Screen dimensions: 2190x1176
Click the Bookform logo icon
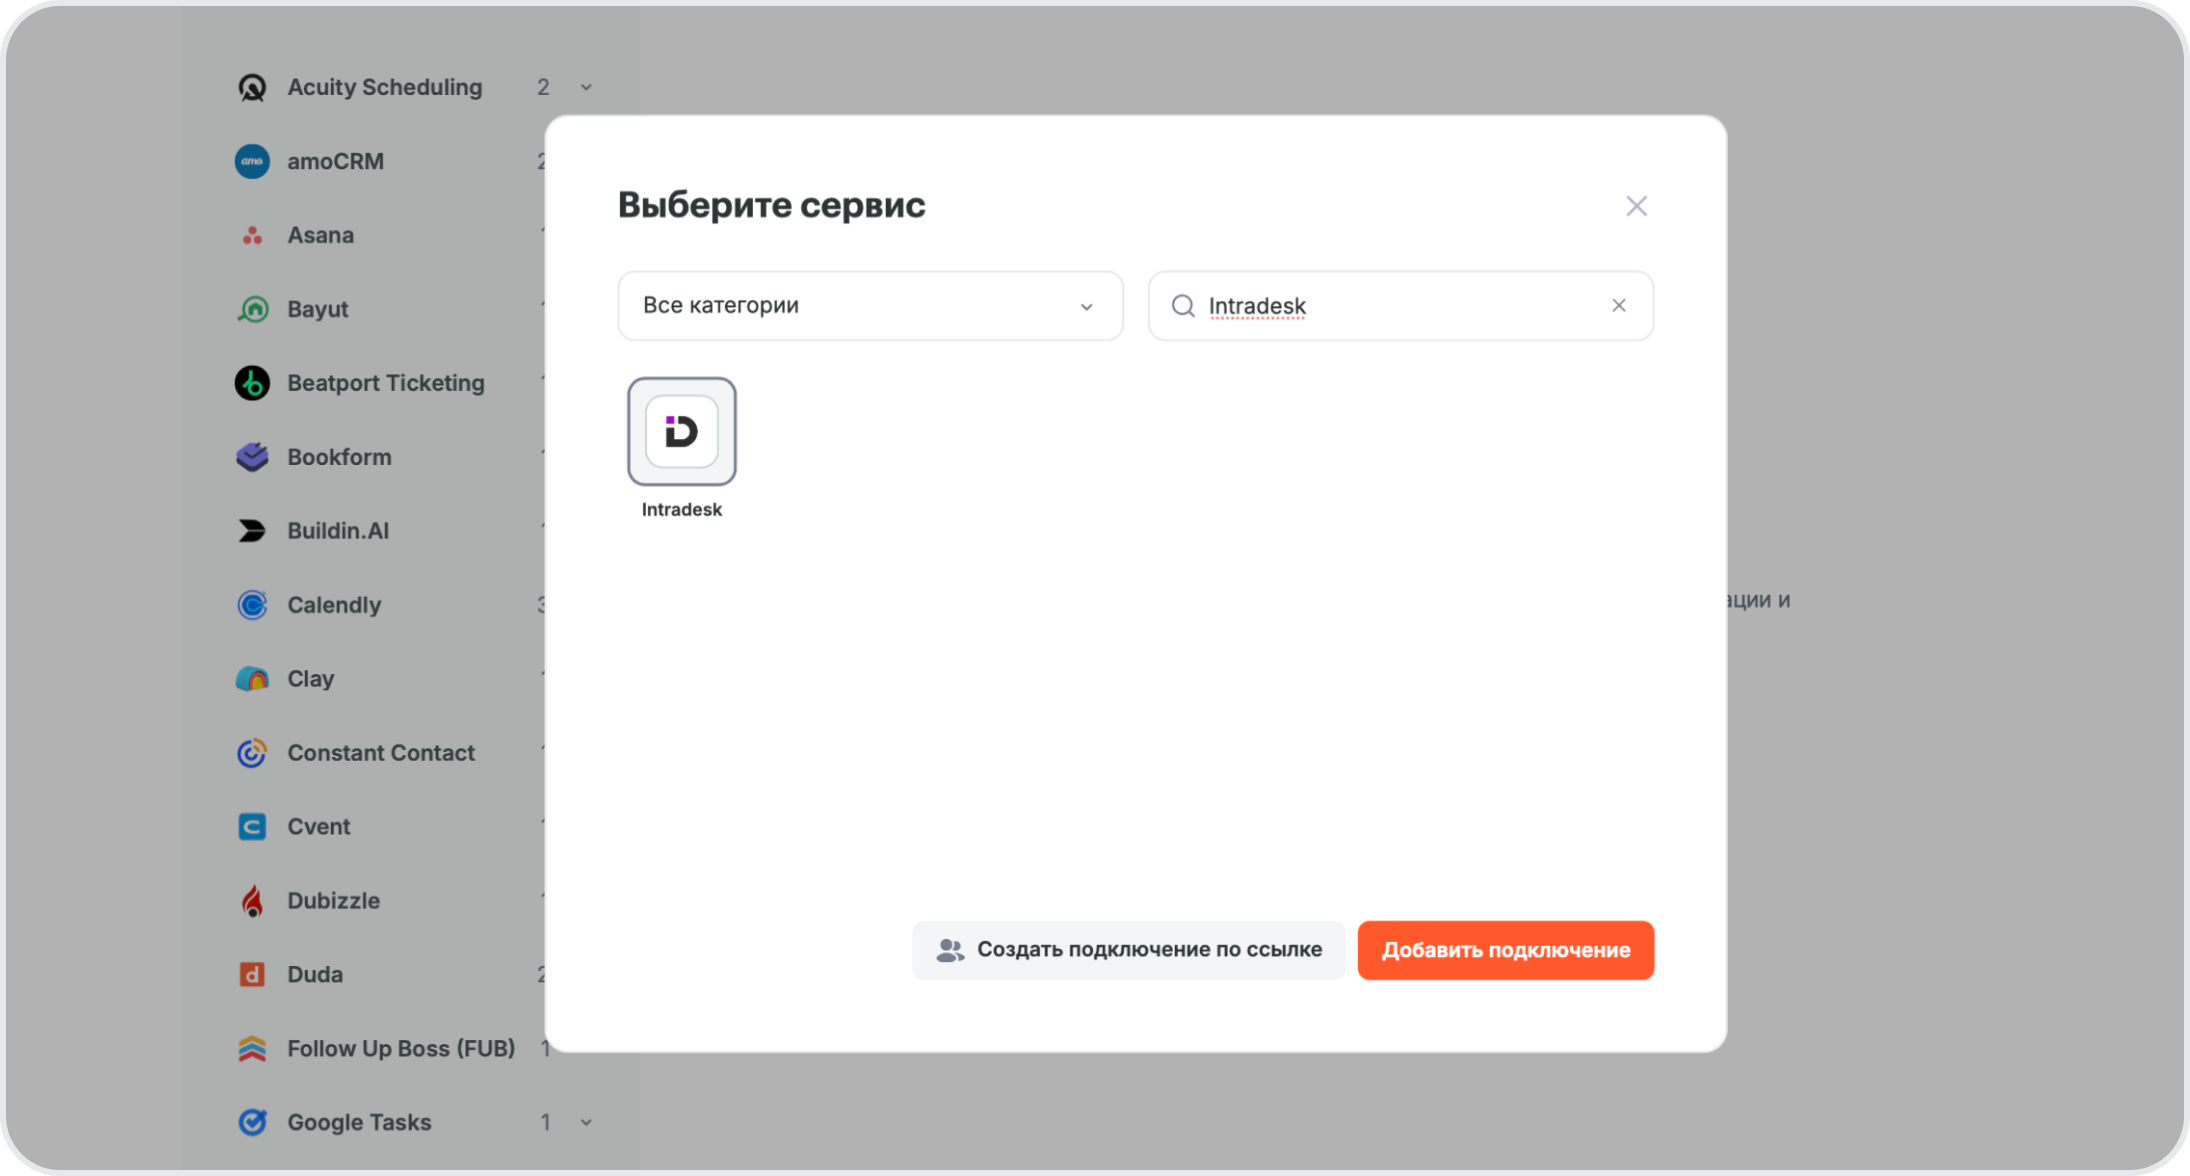coord(252,457)
